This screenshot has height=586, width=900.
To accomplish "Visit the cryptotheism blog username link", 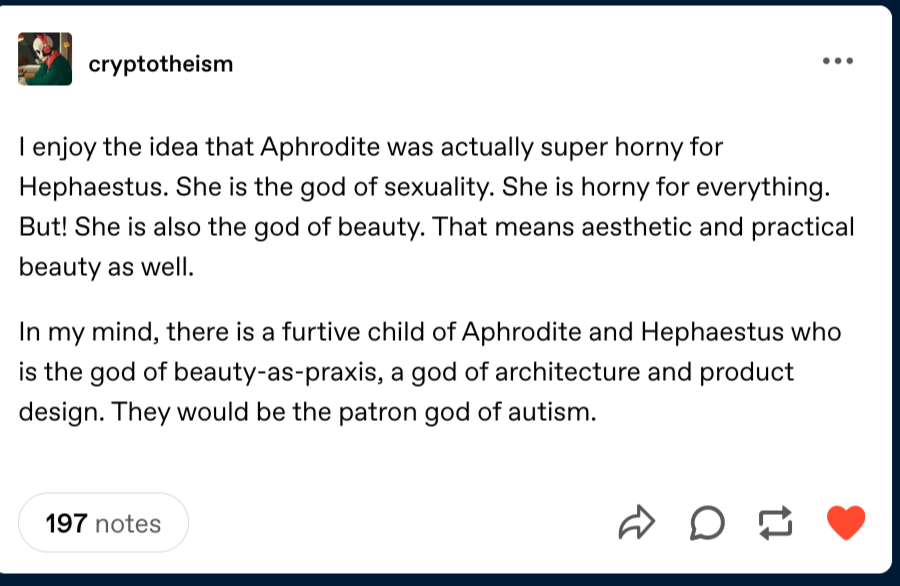I will (161, 64).
